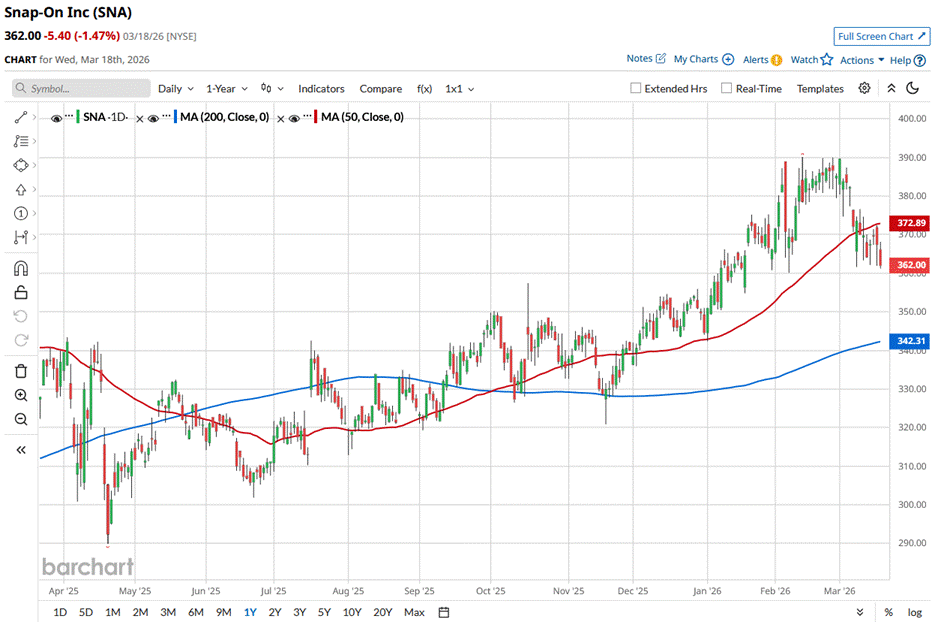The width and height of the screenshot is (935, 622).
Task: Zoom in on the chart
Action: [x=21, y=395]
